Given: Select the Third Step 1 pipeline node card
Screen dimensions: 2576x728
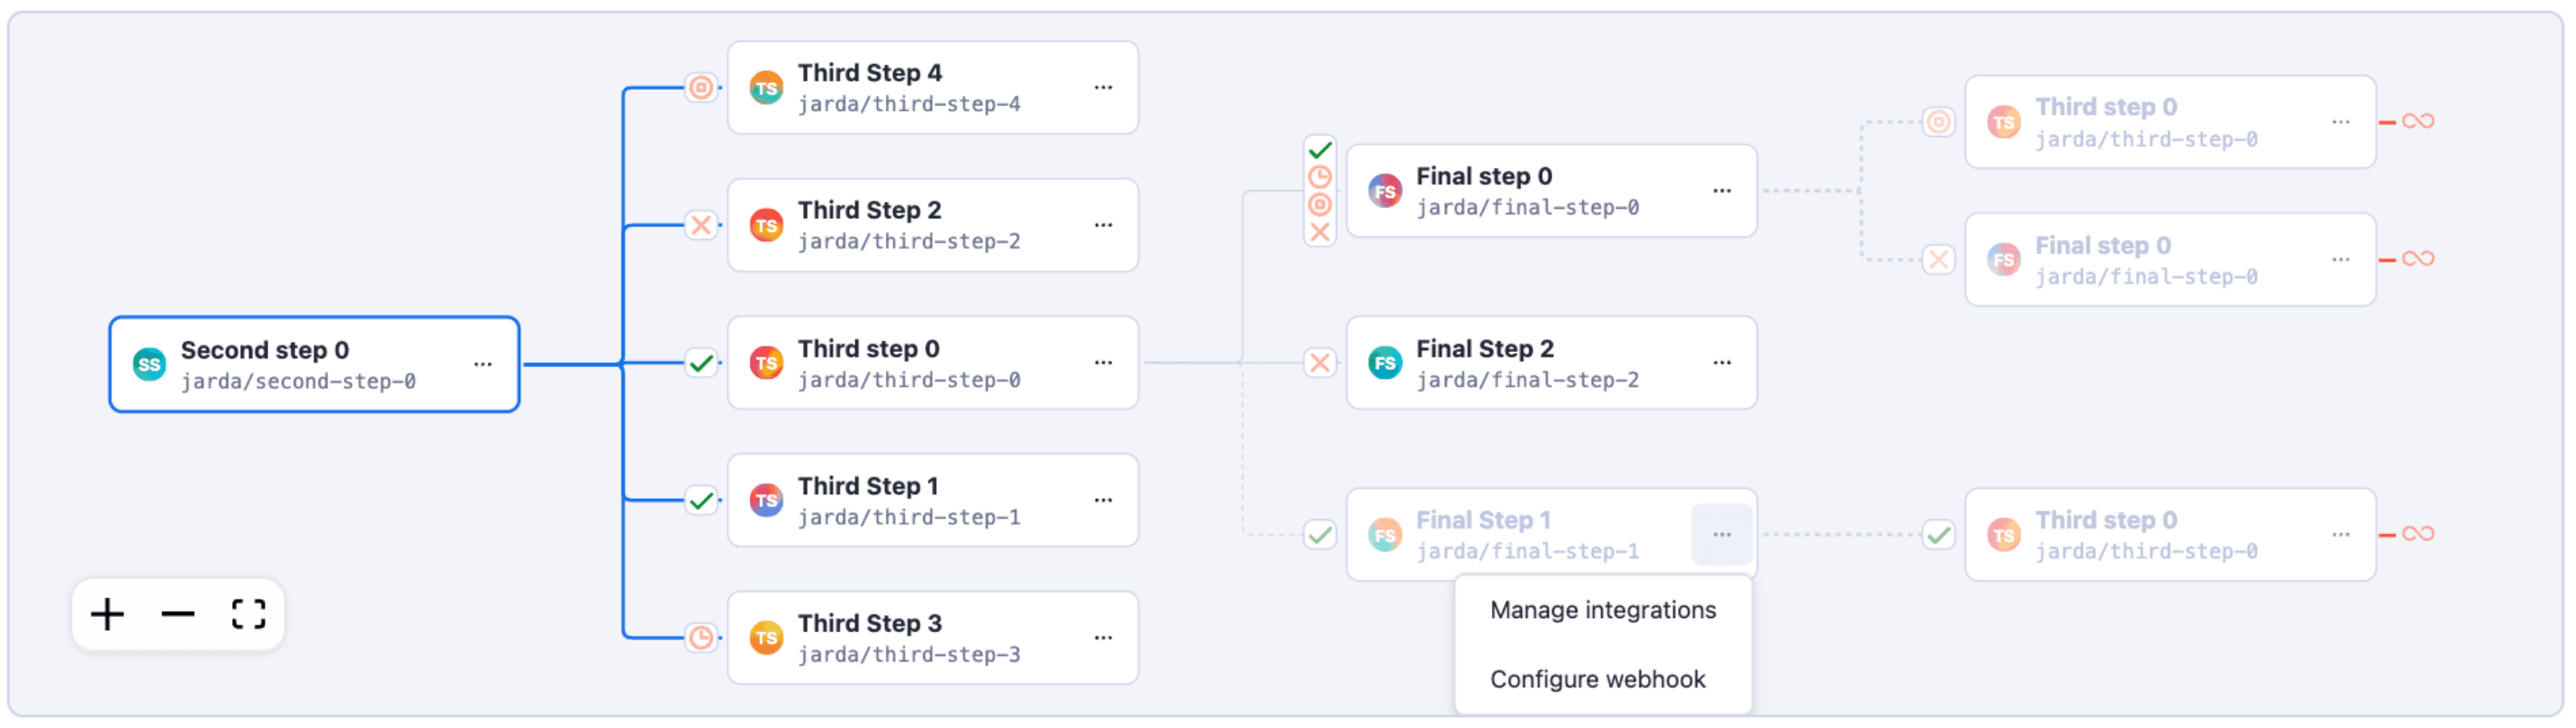Looking at the screenshot, I should click(932, 500).
